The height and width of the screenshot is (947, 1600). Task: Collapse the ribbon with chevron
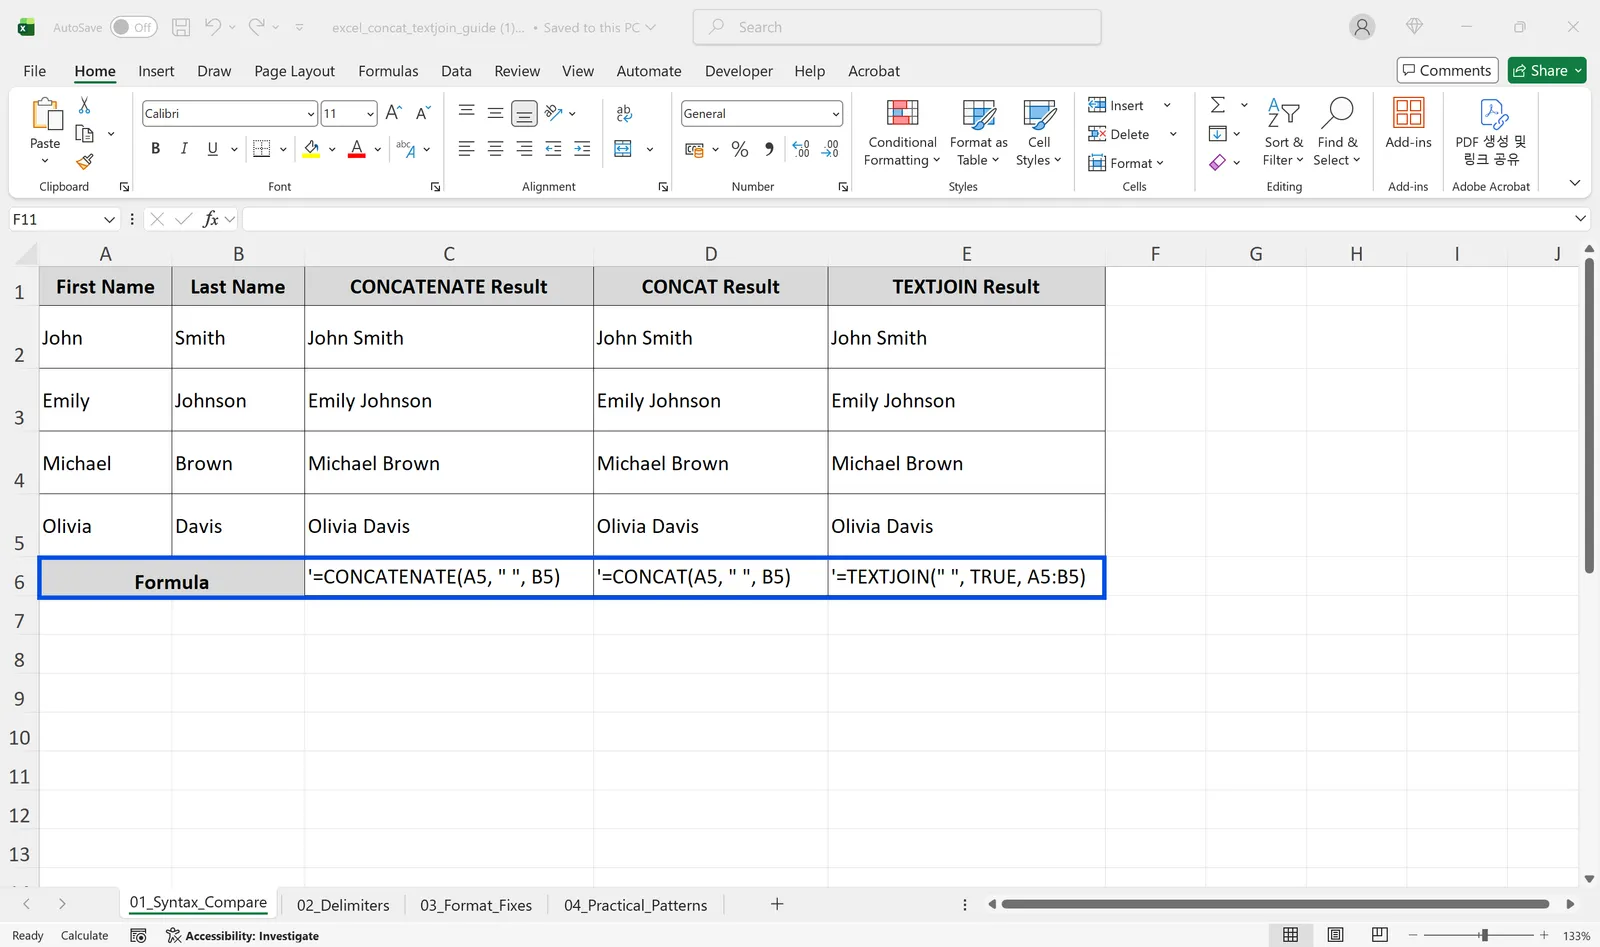pyautogui.click(x=1575, y=183)
